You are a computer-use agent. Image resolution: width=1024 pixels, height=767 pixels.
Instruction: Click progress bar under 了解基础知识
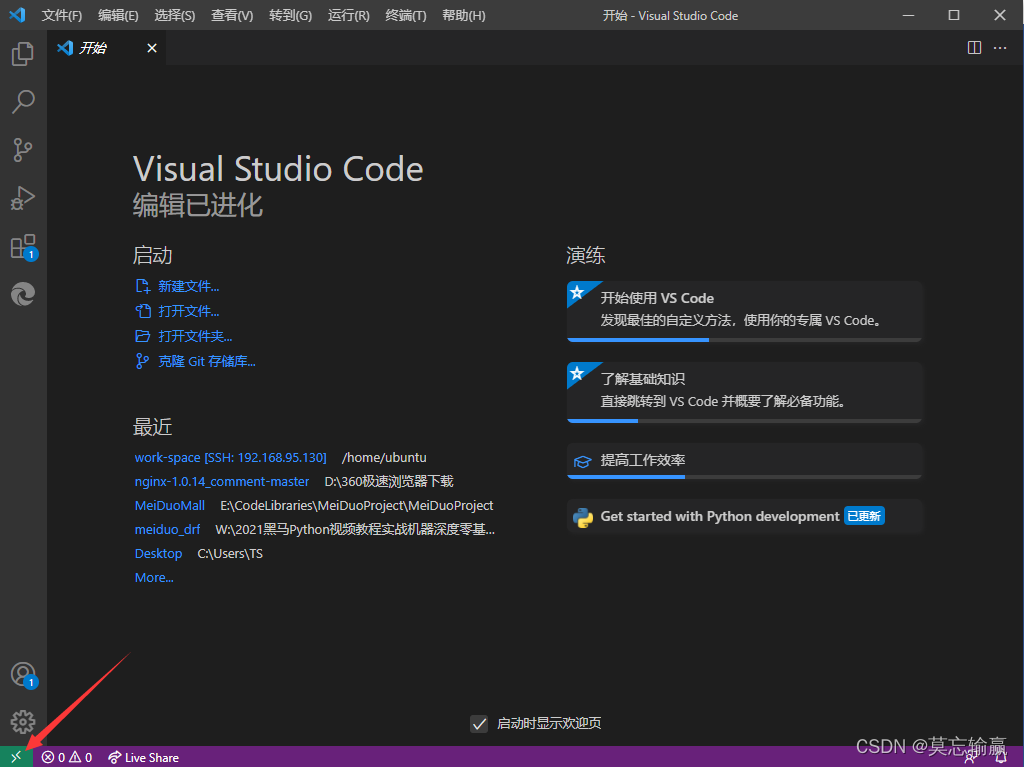point(744,421)
